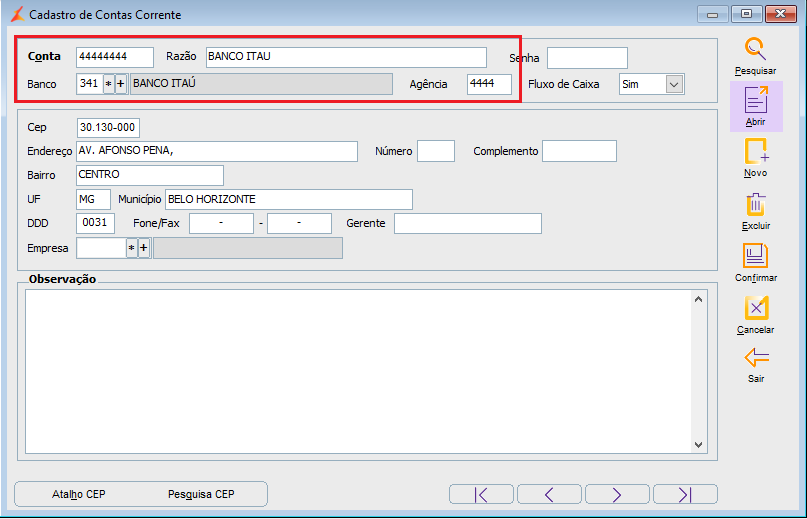Click the Município field showing BELO HORIZONTE
Image resolution: width=807 pixels, height=519 pixels.
(289, 199)
